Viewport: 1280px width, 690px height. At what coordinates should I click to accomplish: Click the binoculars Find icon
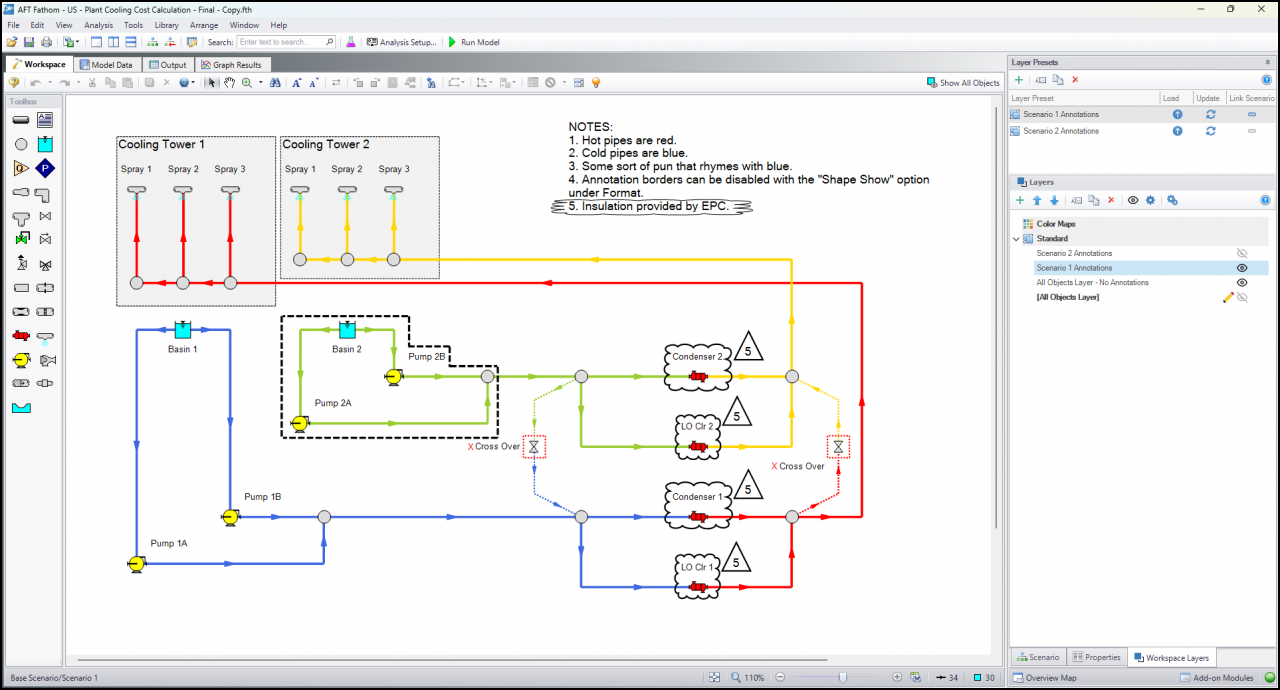click(x=275, y=83)
